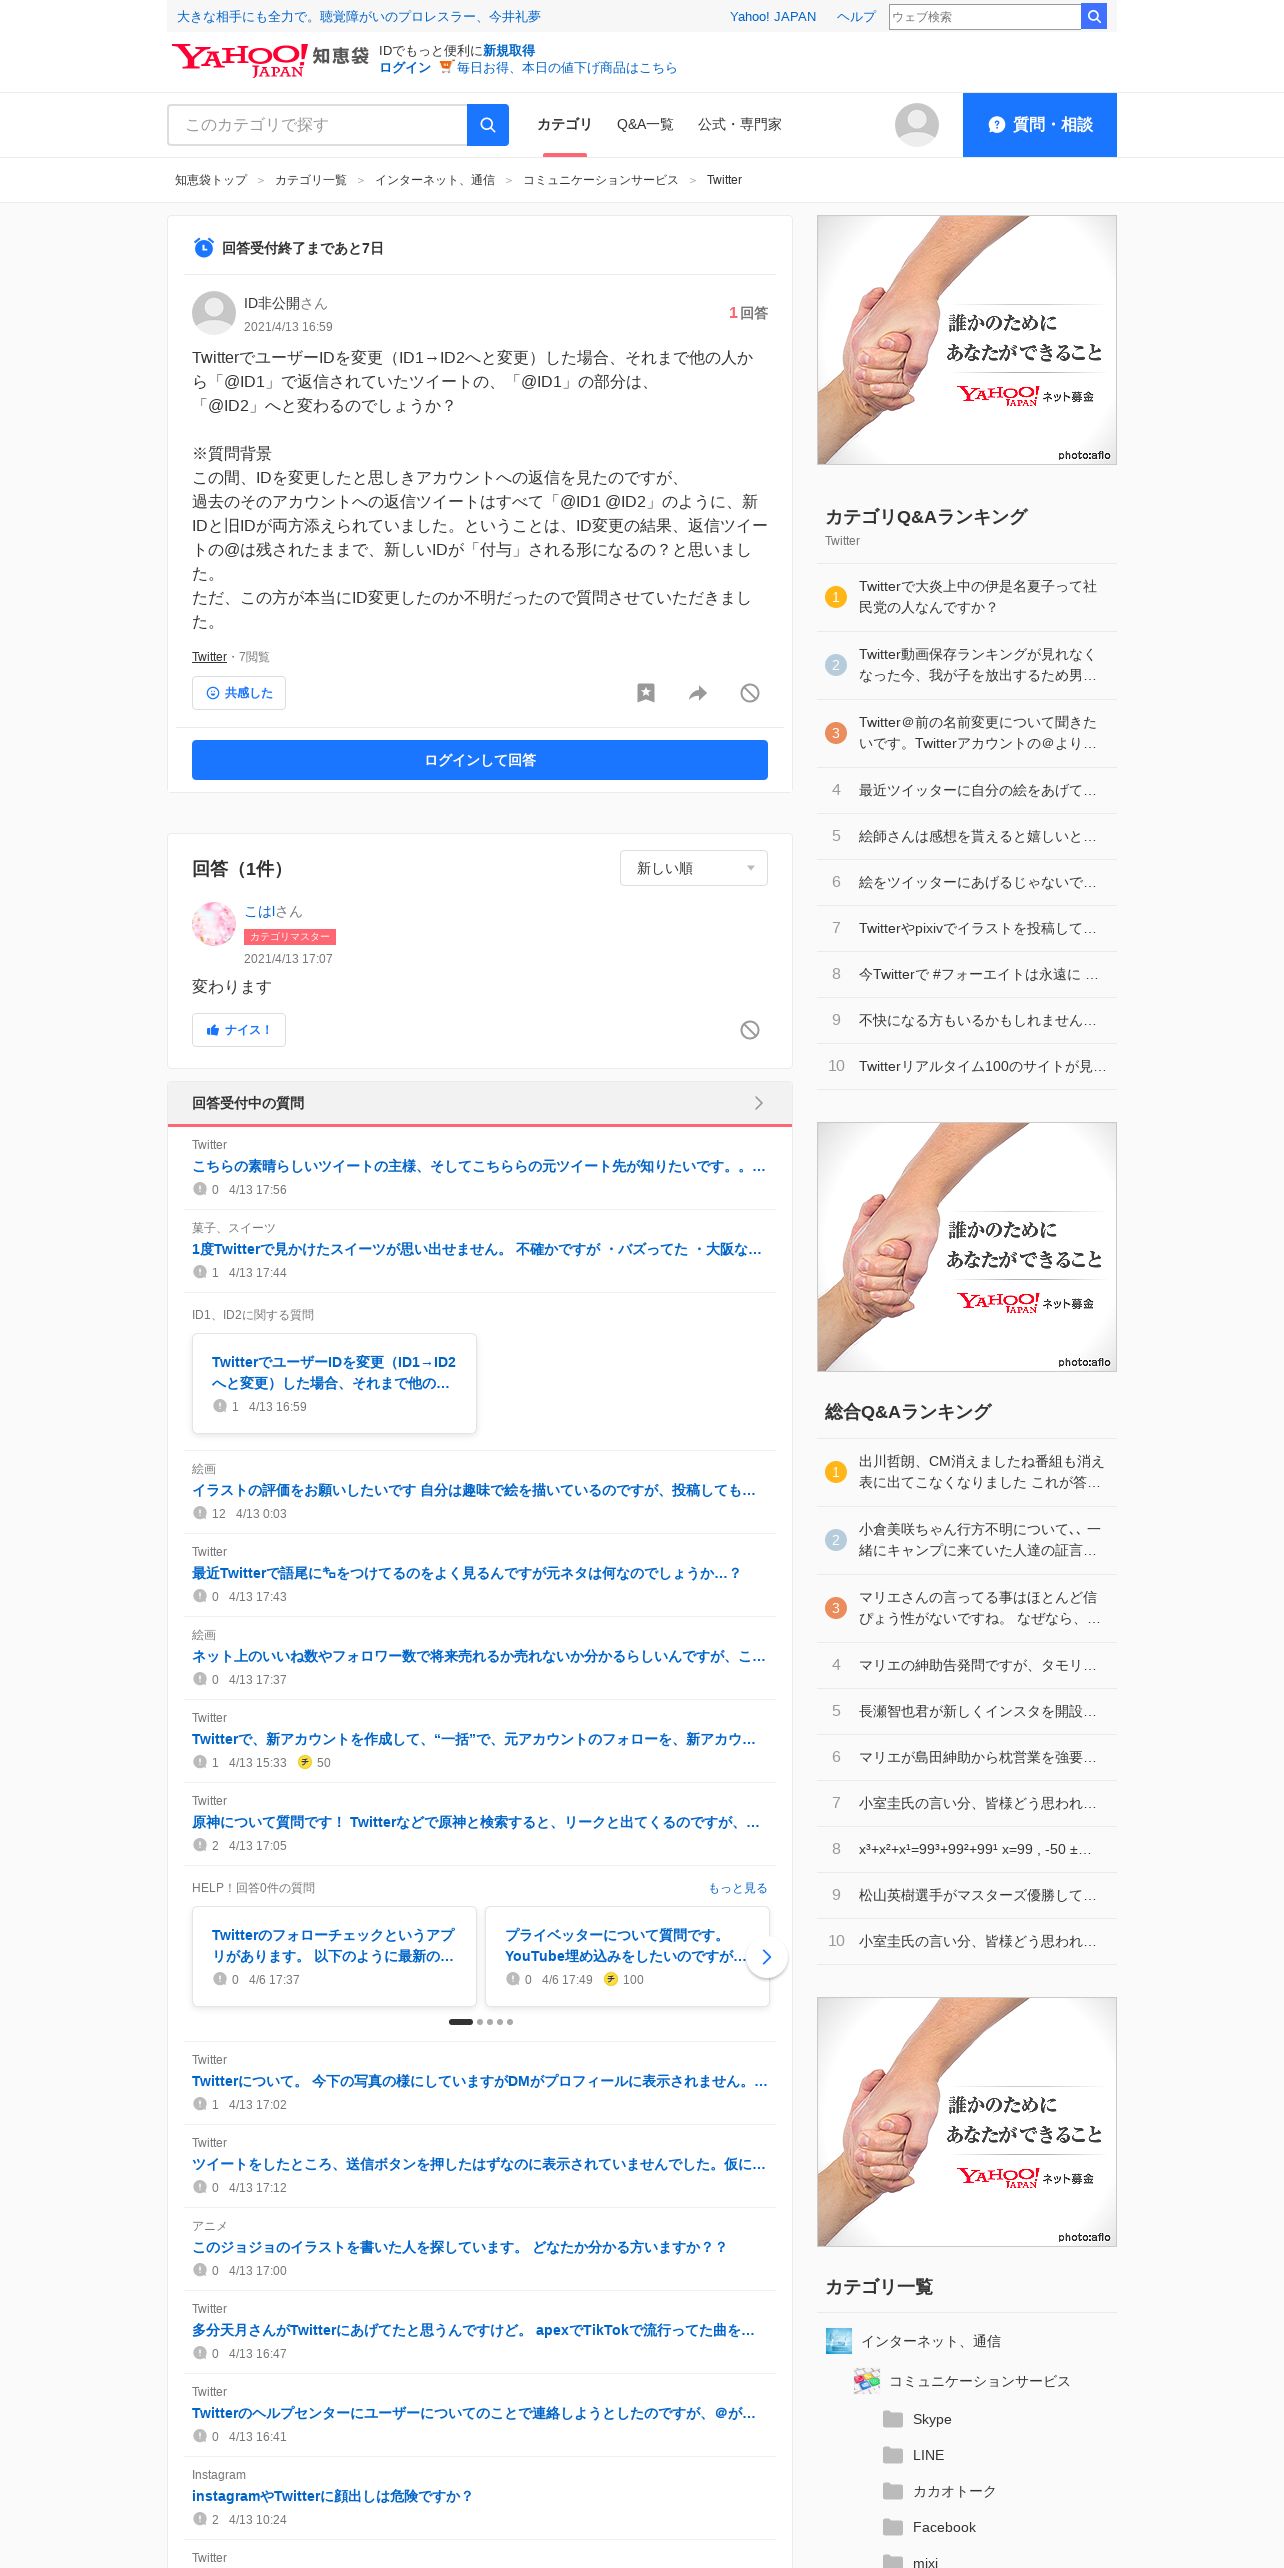Open question instagramやTwitterに顔出しは危険ですか
The height and width of the screenshot is (2568, 1284).
[x=332, y=2497]
